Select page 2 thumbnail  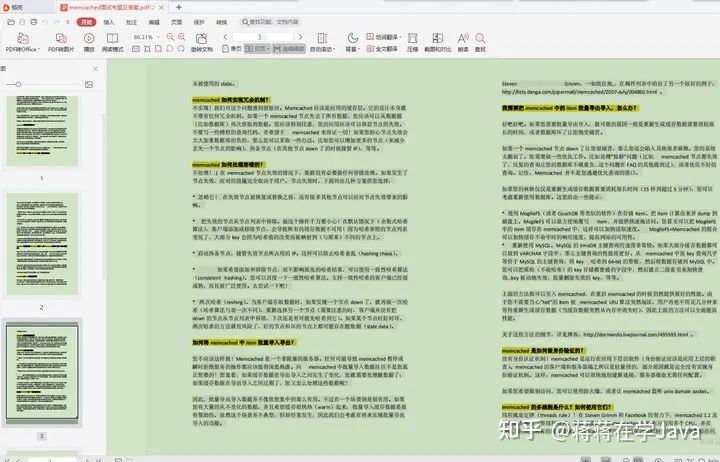tap(42, 244)
